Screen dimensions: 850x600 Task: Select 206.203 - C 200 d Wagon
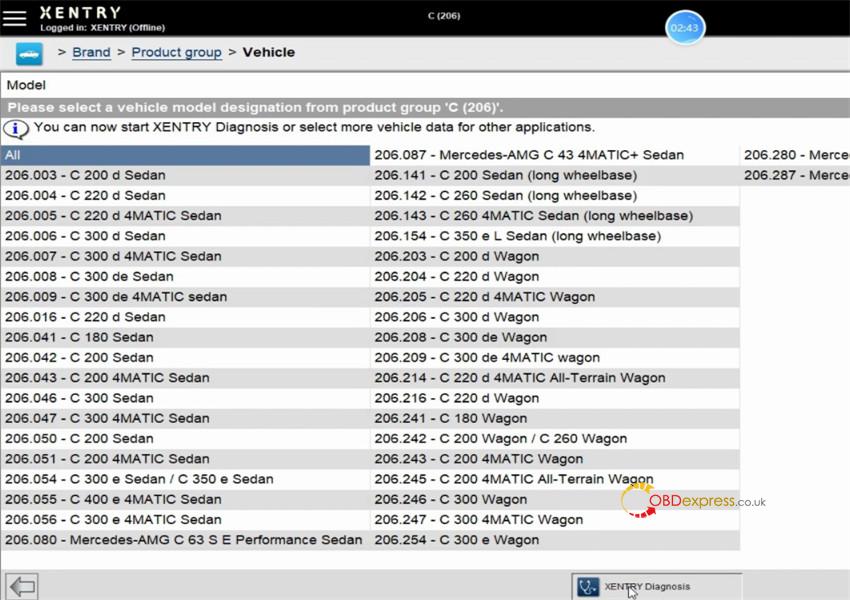[x=555, y=256]
